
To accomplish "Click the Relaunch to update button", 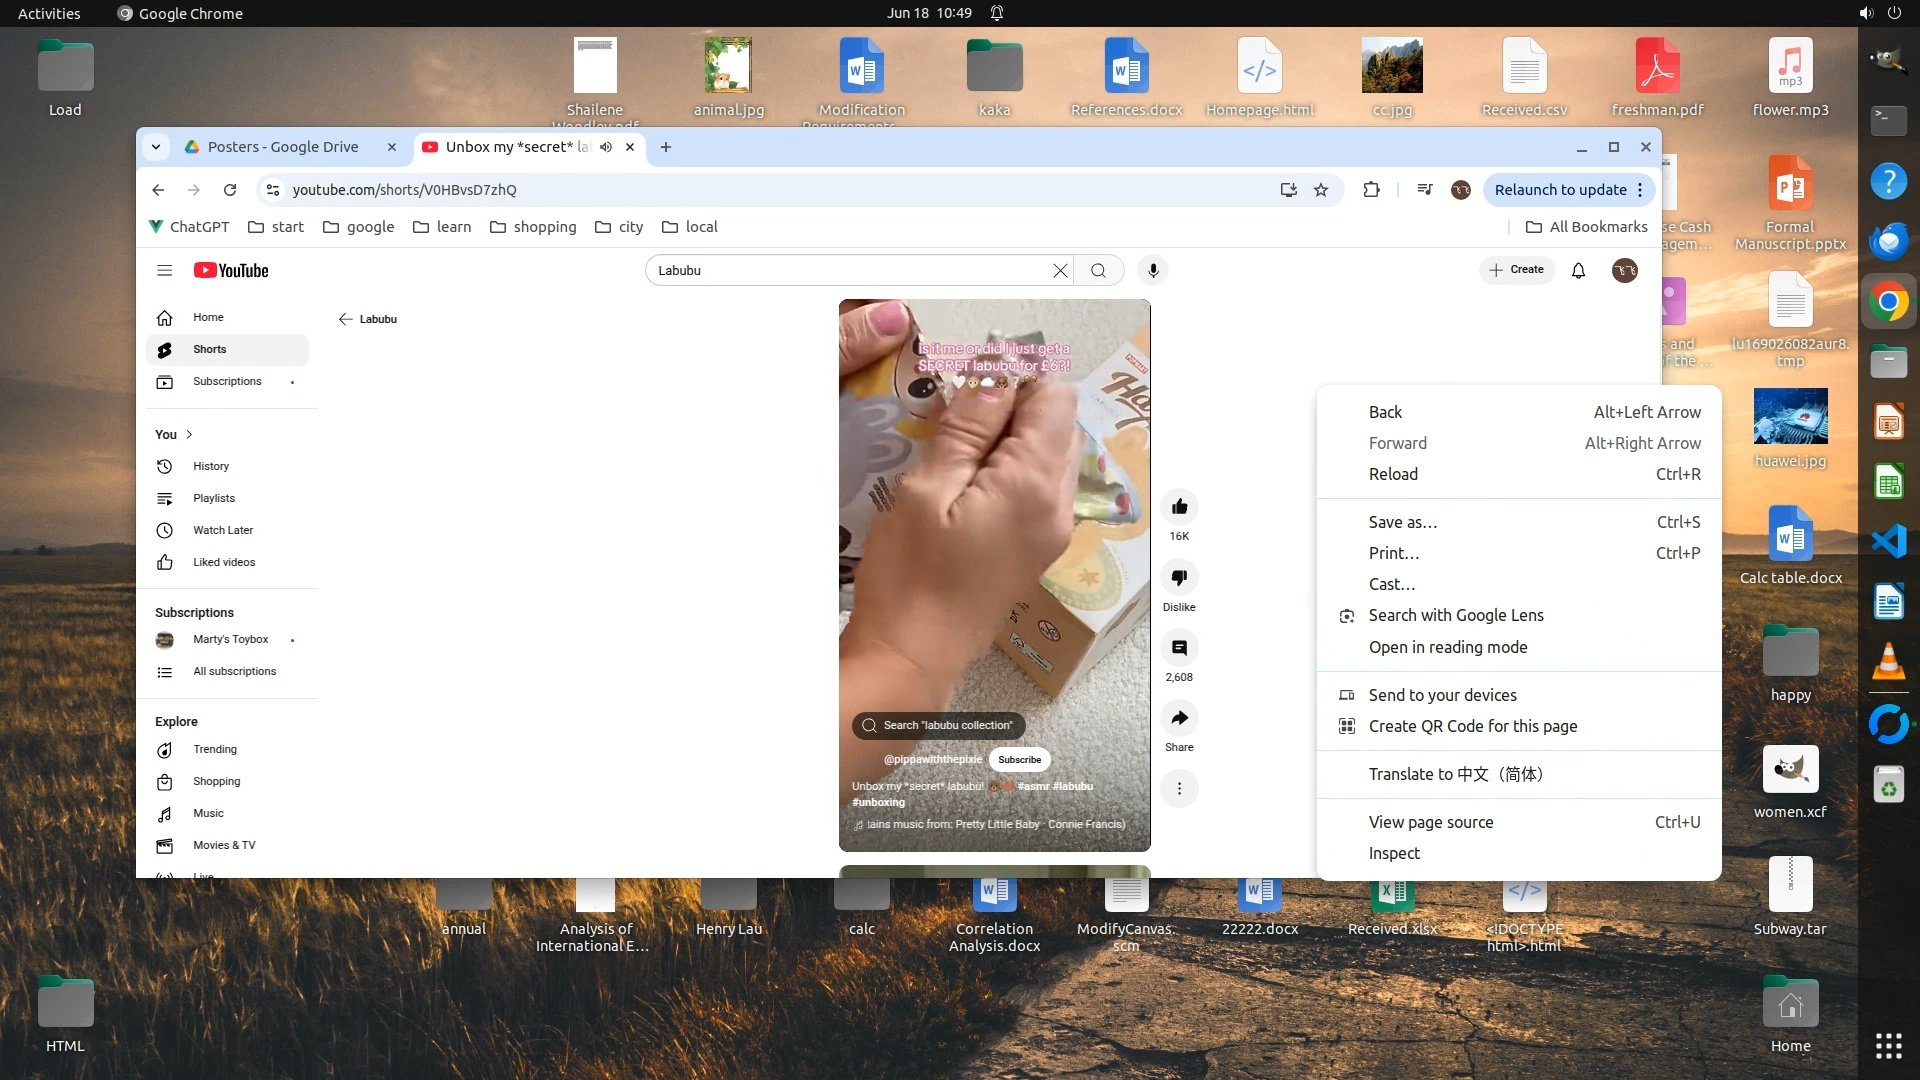I will tap(1560, 190).
